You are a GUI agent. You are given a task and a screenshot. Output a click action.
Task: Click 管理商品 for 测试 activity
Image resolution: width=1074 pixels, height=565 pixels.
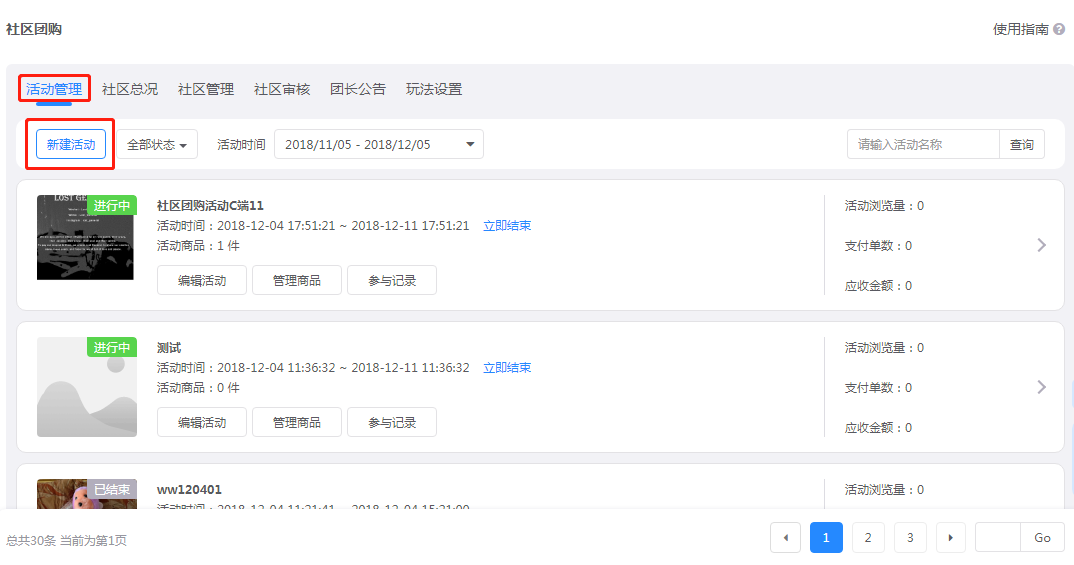pos(297,423)
